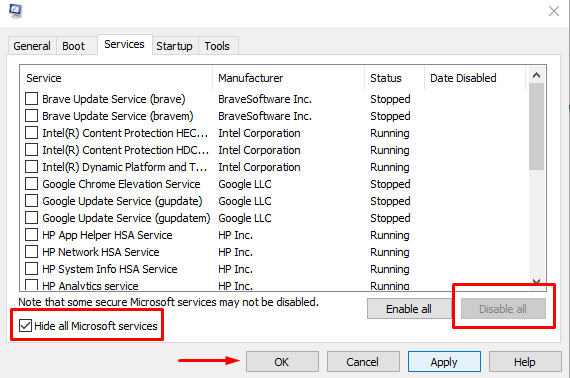Click the Apply button

pyautogui.click(x=444, y=362)
